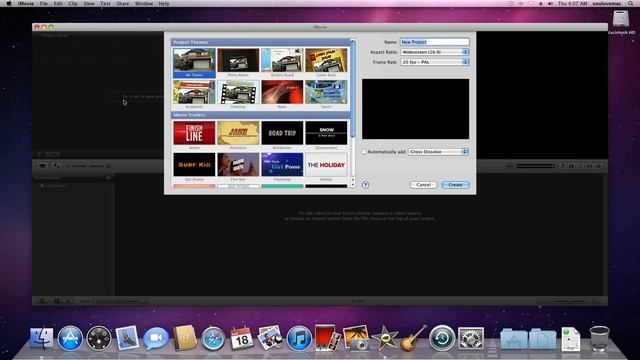Open System Preferences from the Dock
The width and height of the screenshot is (640, 360).
point(471,338)
